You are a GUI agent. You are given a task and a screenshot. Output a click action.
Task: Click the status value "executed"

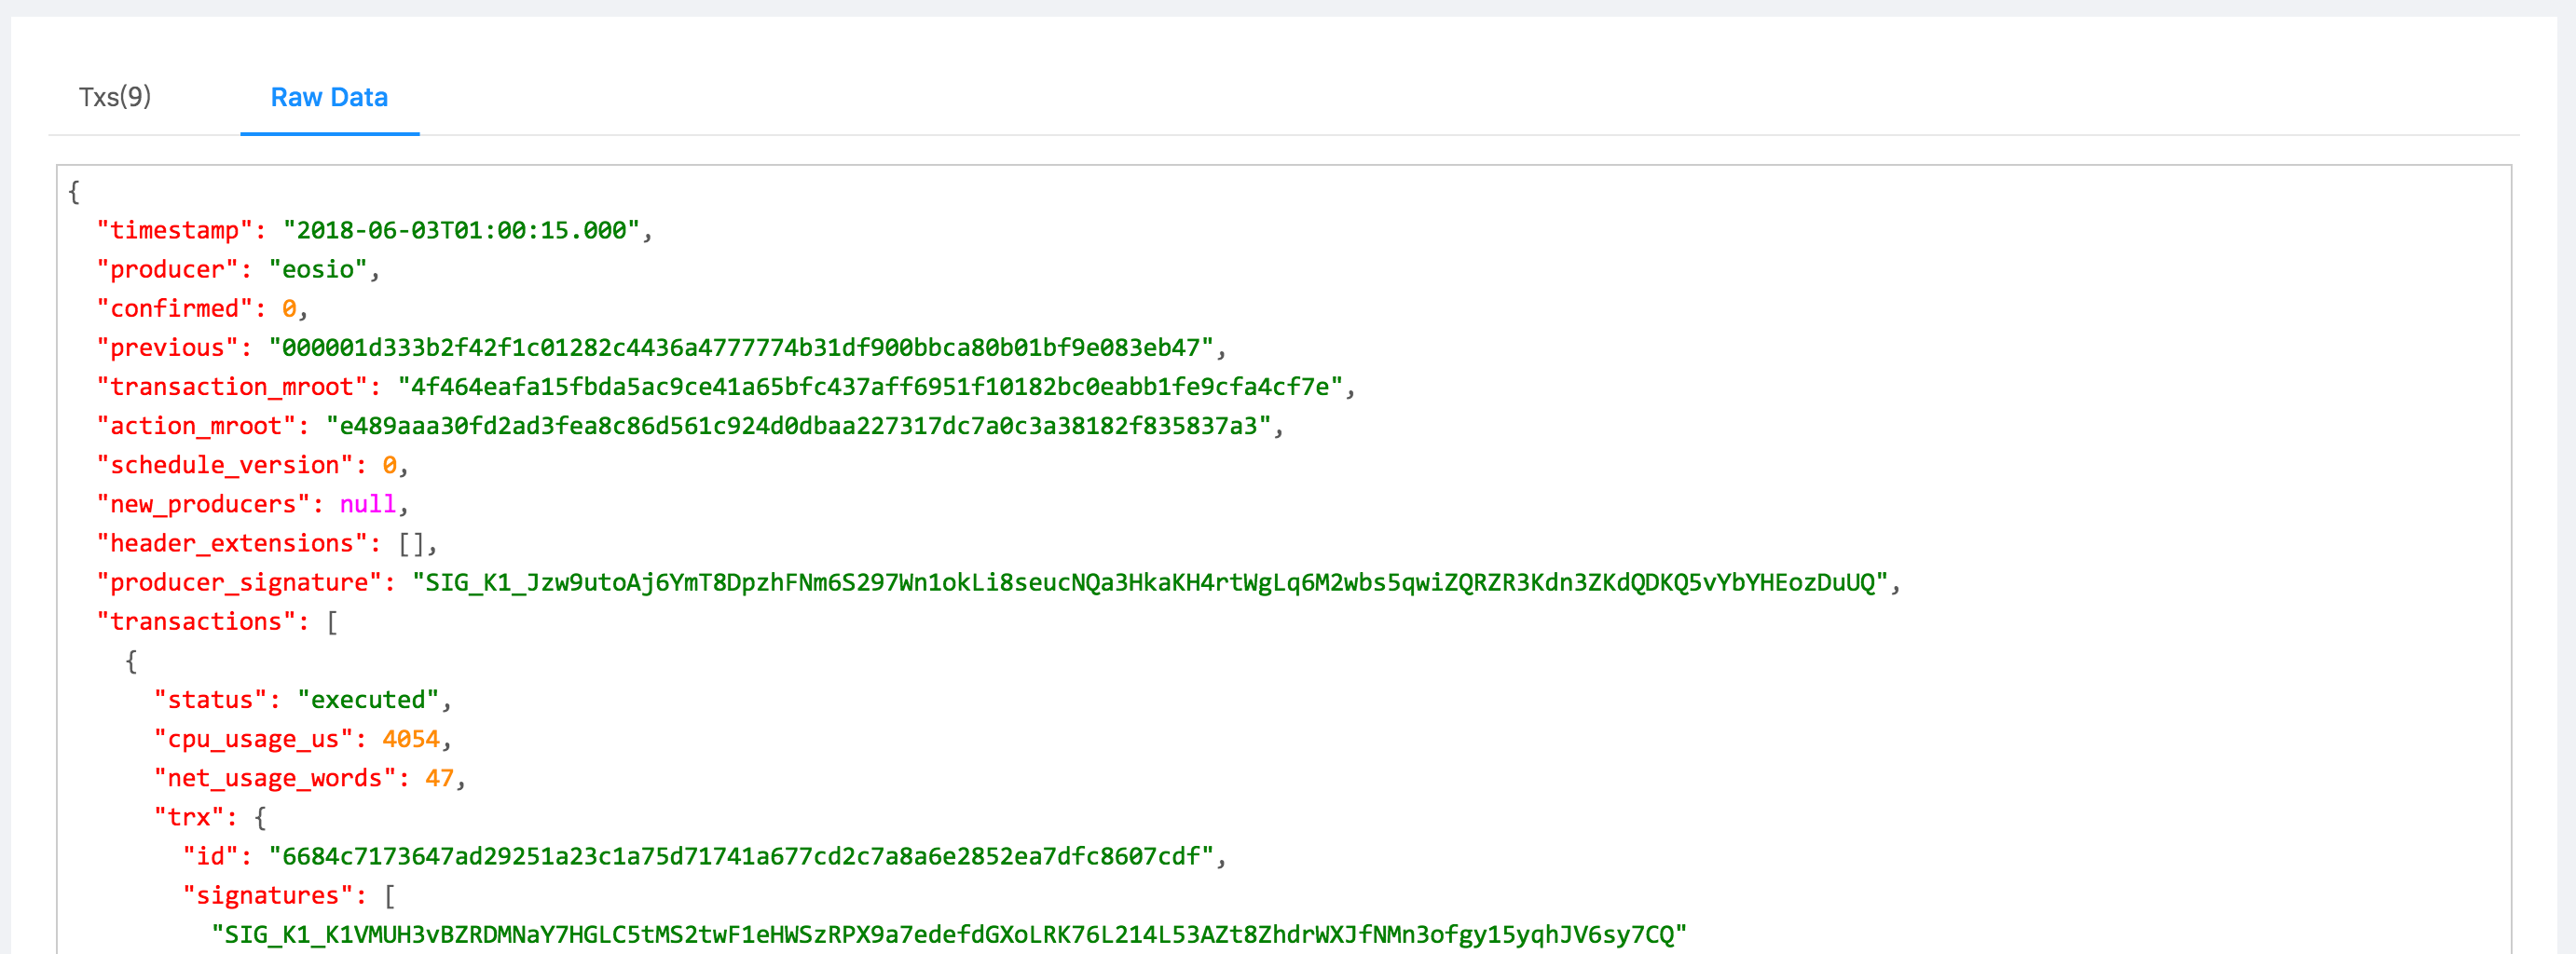368,699
